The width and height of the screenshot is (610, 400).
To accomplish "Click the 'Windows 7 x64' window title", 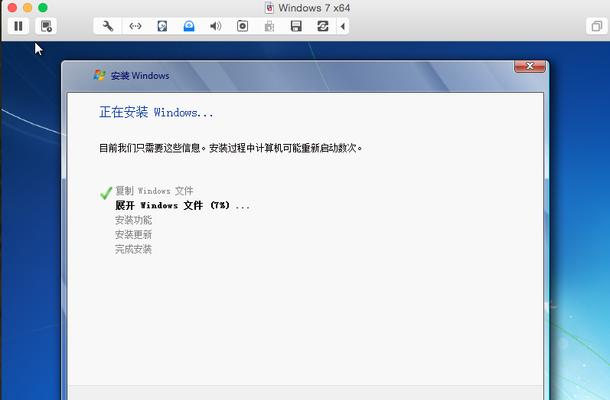I will pyautogui.click(x=314, y=8).
